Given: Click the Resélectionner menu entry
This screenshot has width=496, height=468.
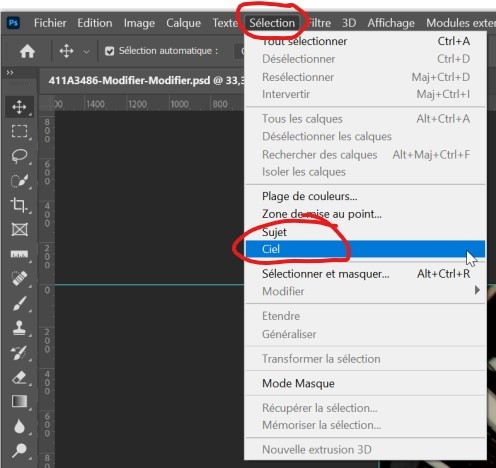Looking at the screenshot, I should 365,77.
